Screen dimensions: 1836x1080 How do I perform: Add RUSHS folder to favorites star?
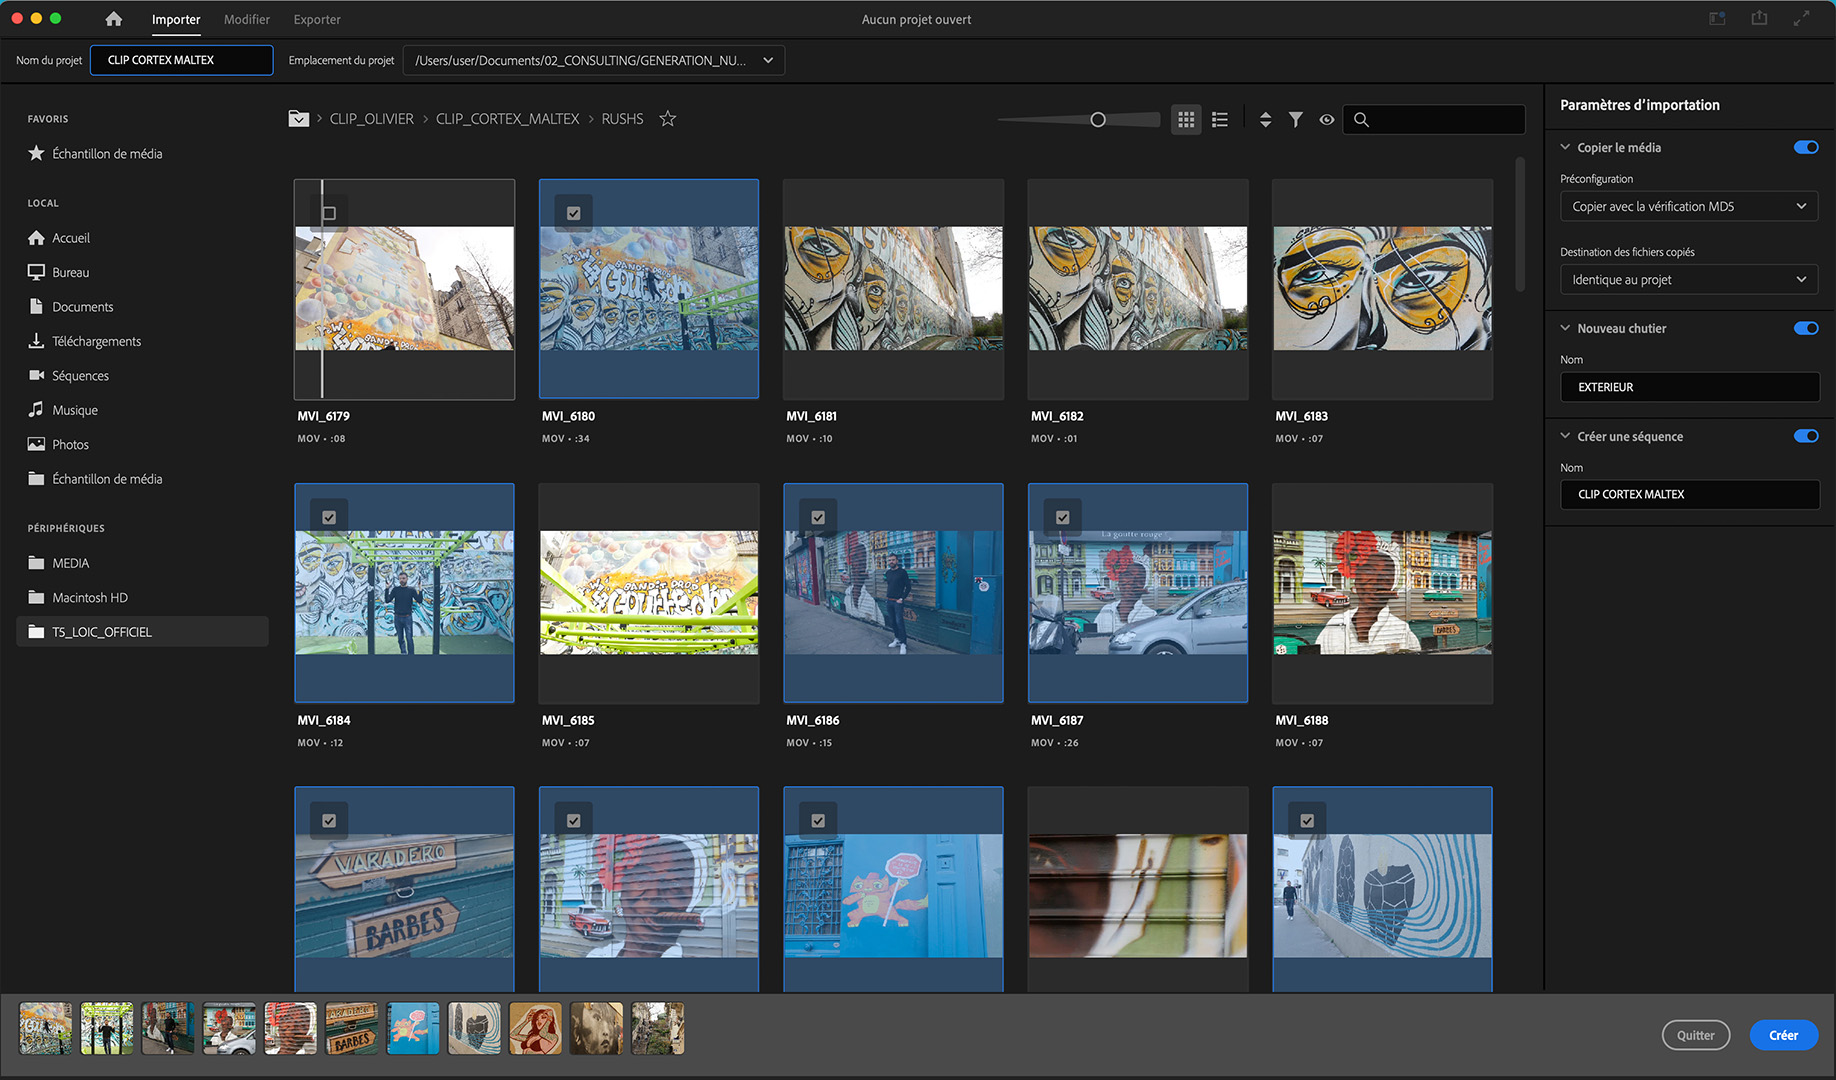click(x=668, y=119)
